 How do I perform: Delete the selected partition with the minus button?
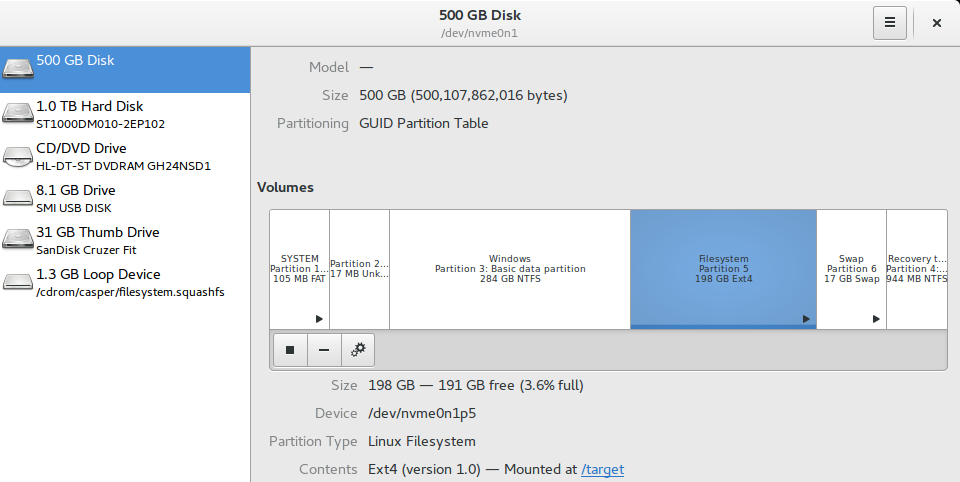click(x=324, y=350)
